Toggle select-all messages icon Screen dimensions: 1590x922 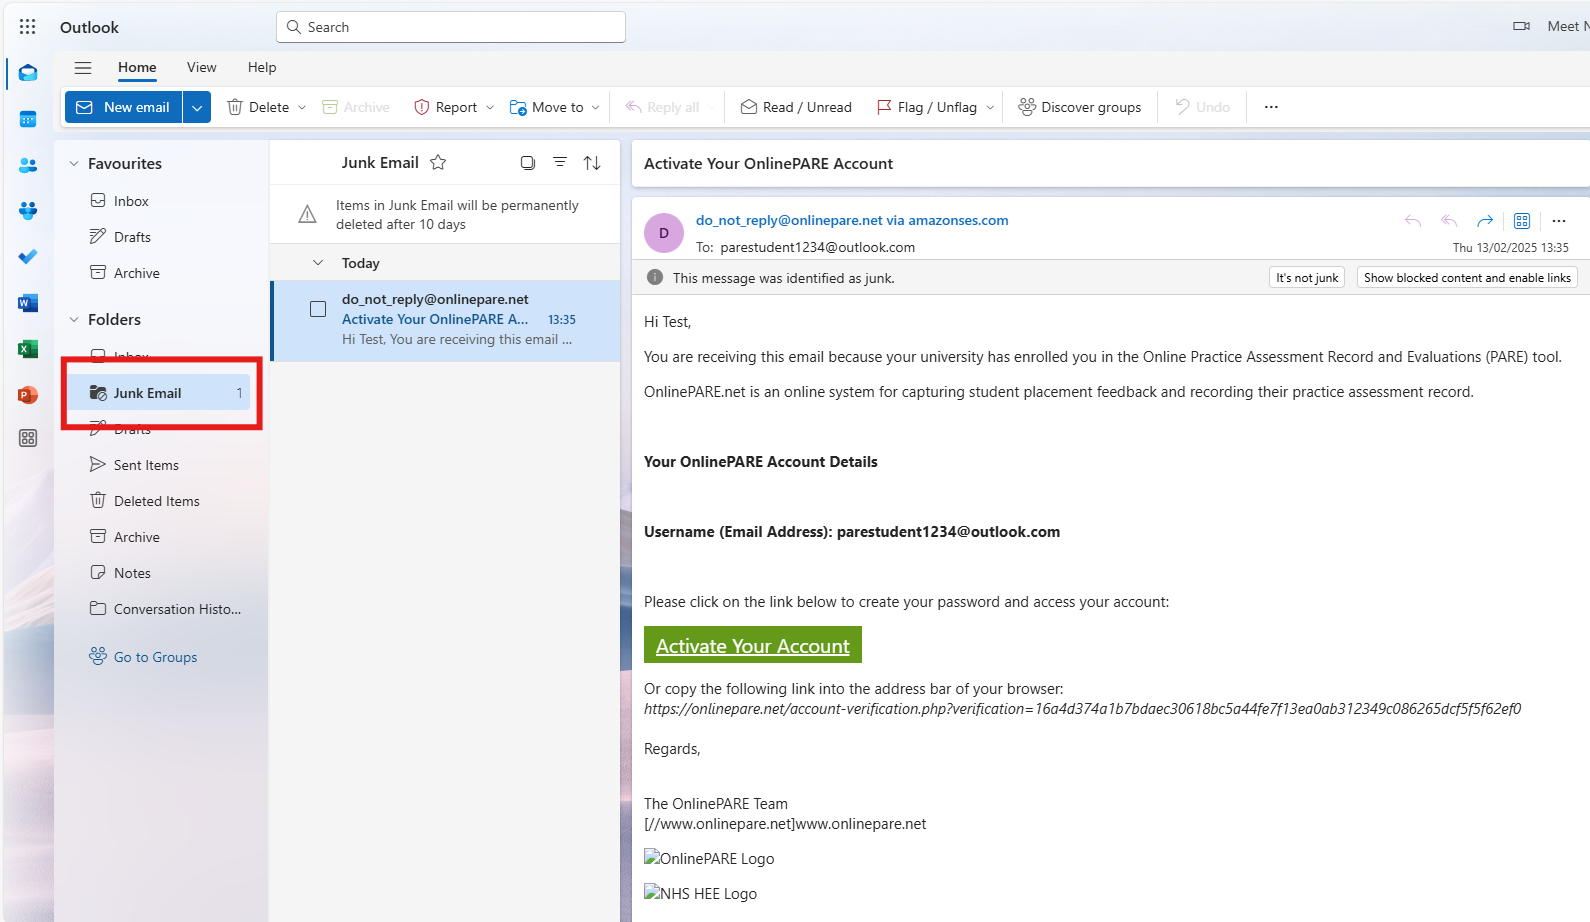click(528, 162)
